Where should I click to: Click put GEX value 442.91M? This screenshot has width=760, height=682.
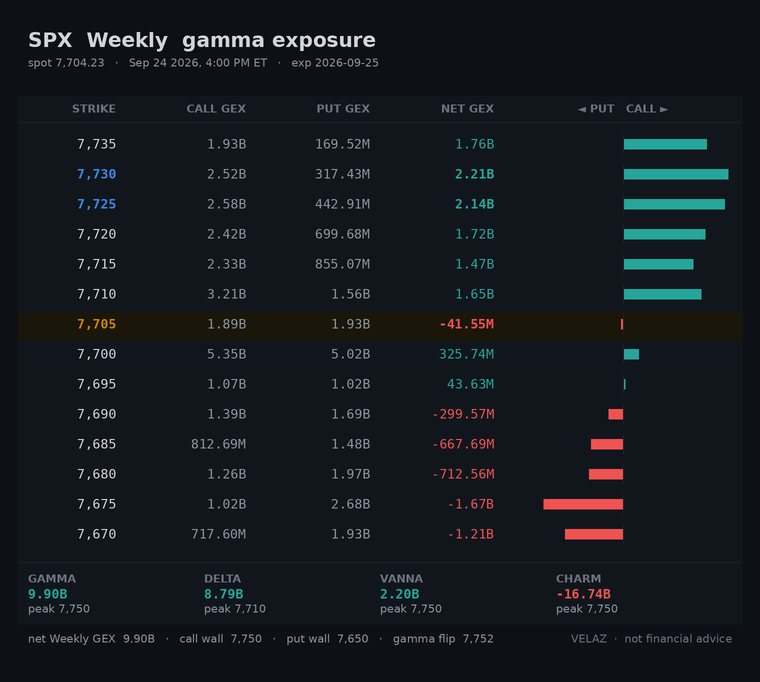[342, 204]
